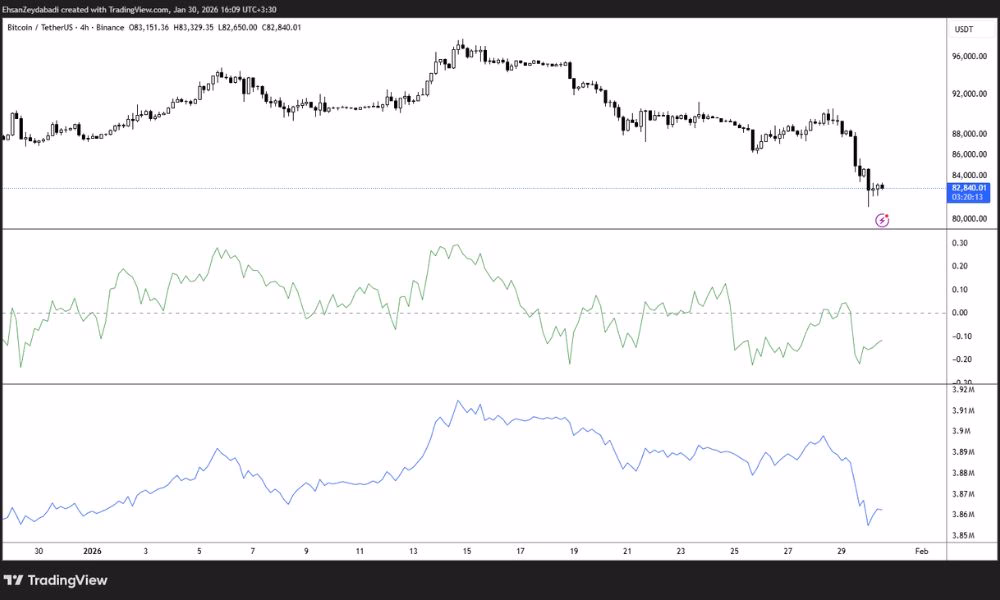The height and width of the screenshot is (600, 1000).
Task: Click the 15 date label on time axis
Action: pyautogui.click(x=467, y=550)
